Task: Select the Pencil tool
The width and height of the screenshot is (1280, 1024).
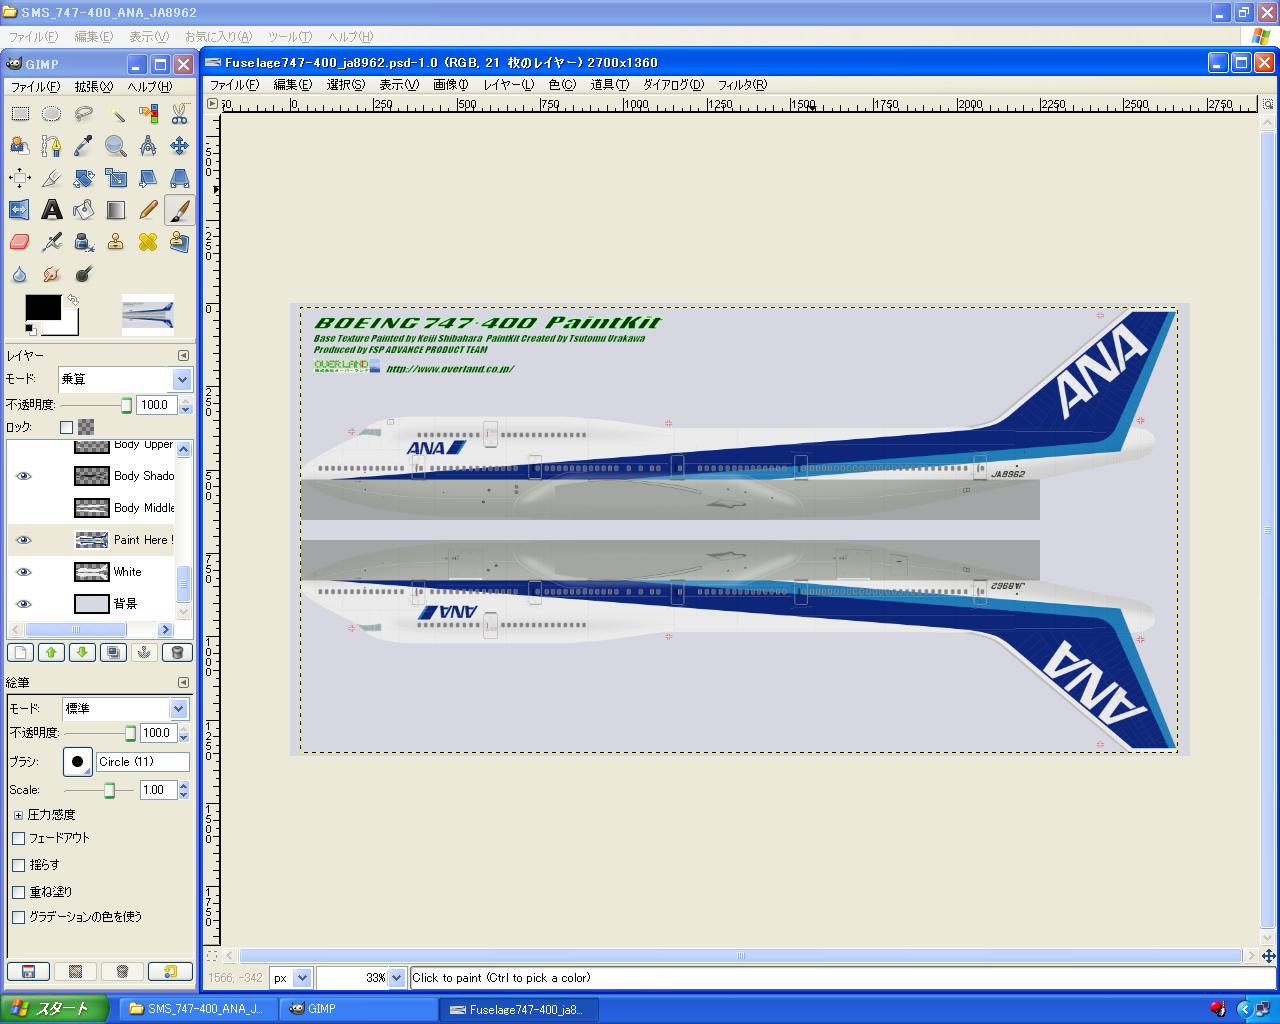Action: [x=147, y=210]
